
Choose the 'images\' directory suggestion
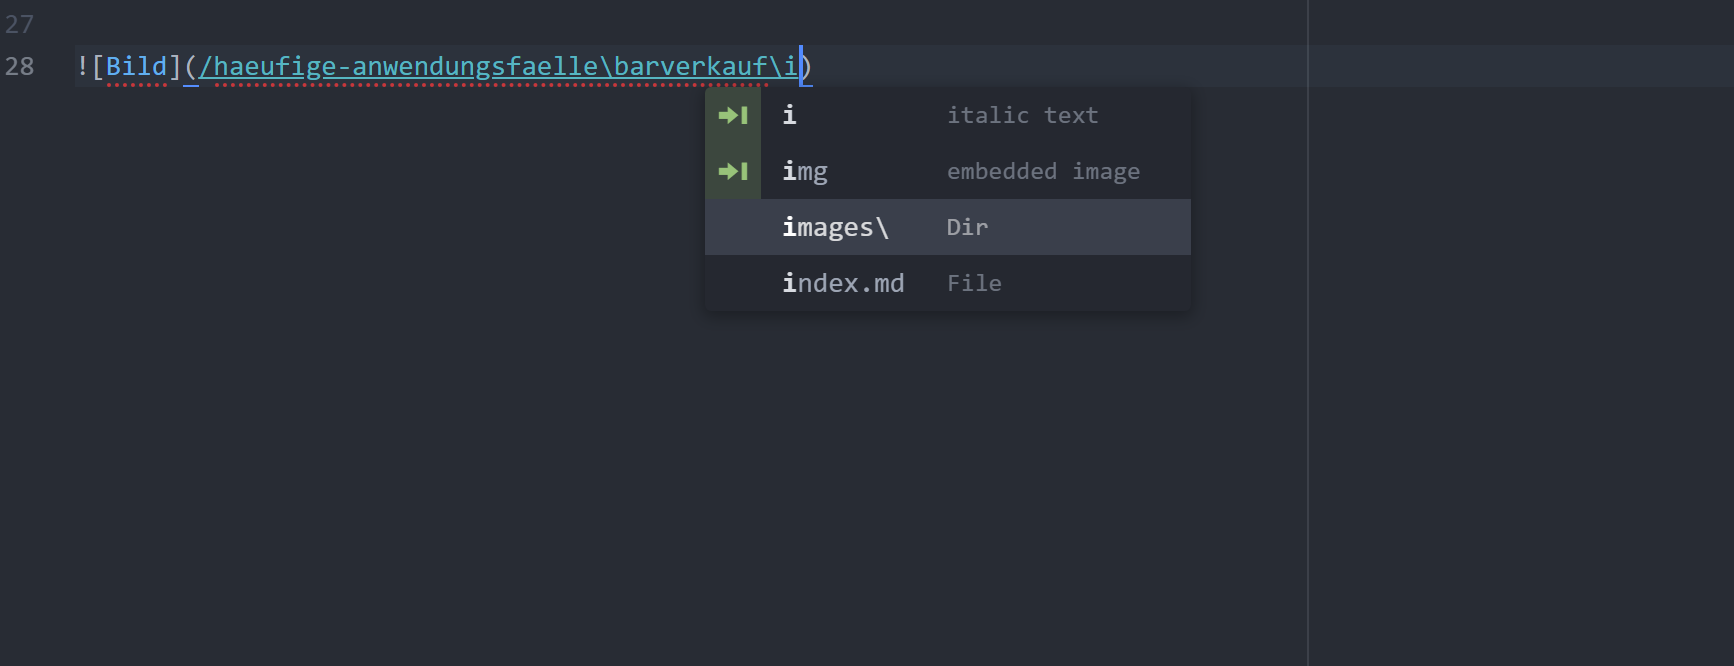(835, 227)
